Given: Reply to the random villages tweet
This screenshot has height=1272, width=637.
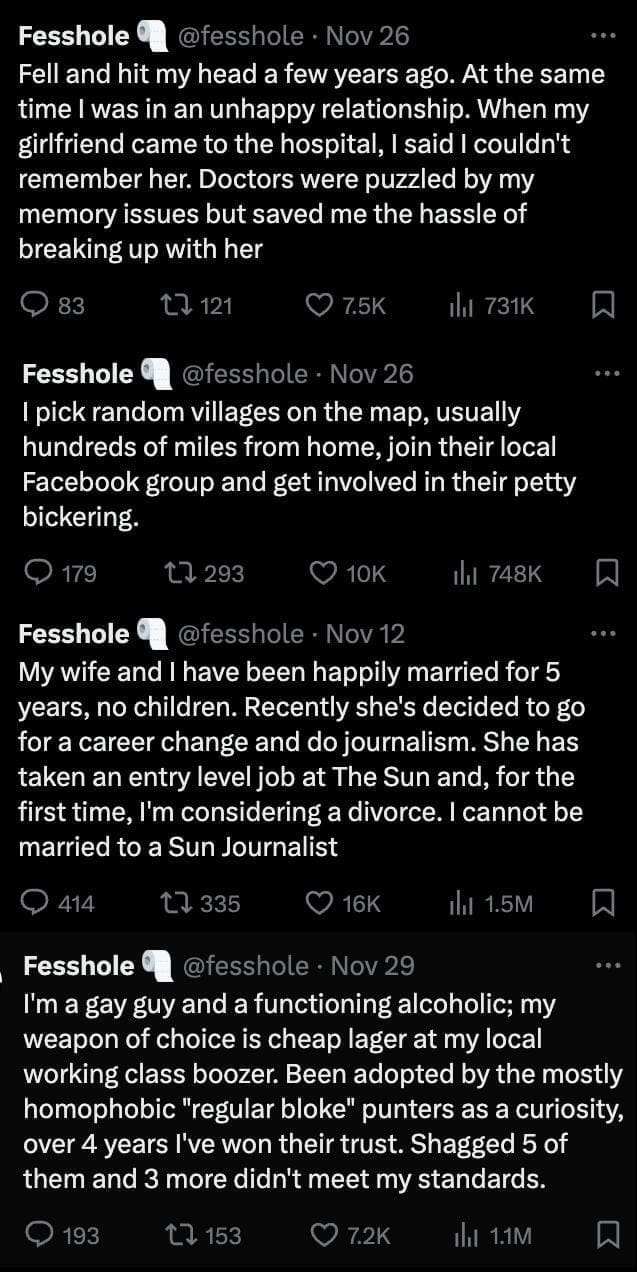Looking at the screenshot, I should tap(39, 573).
